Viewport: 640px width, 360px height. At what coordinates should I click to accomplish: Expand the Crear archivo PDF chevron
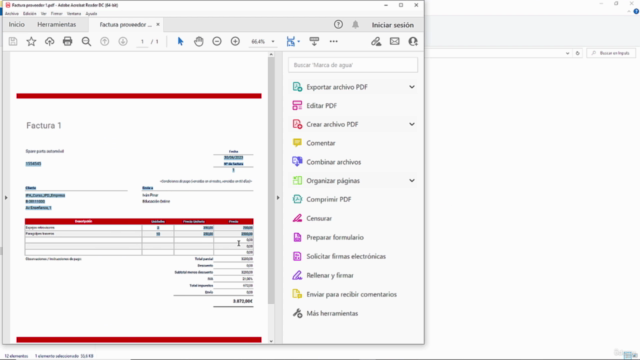pyautogui.click(x=412, y=124)
